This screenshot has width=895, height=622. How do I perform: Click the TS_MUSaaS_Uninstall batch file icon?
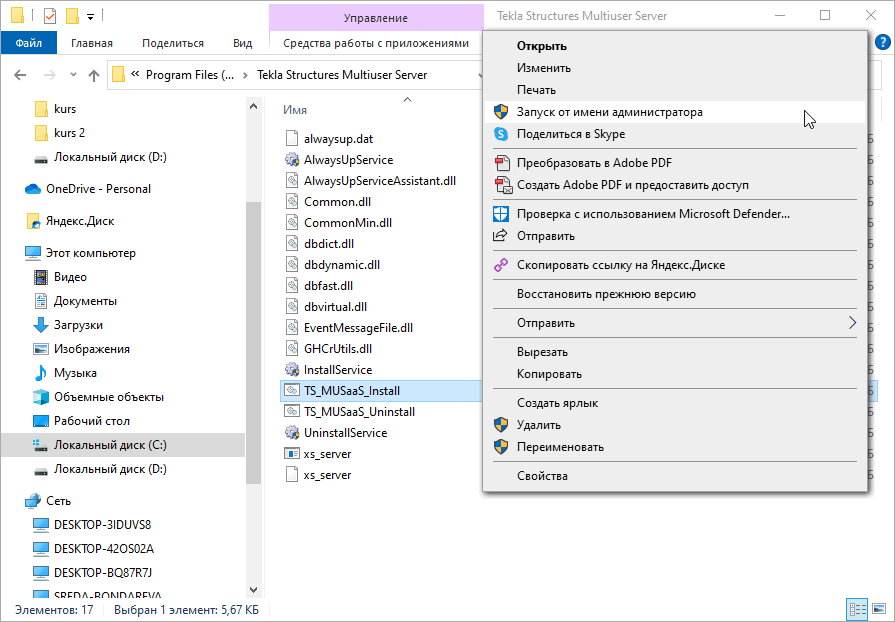292,411
